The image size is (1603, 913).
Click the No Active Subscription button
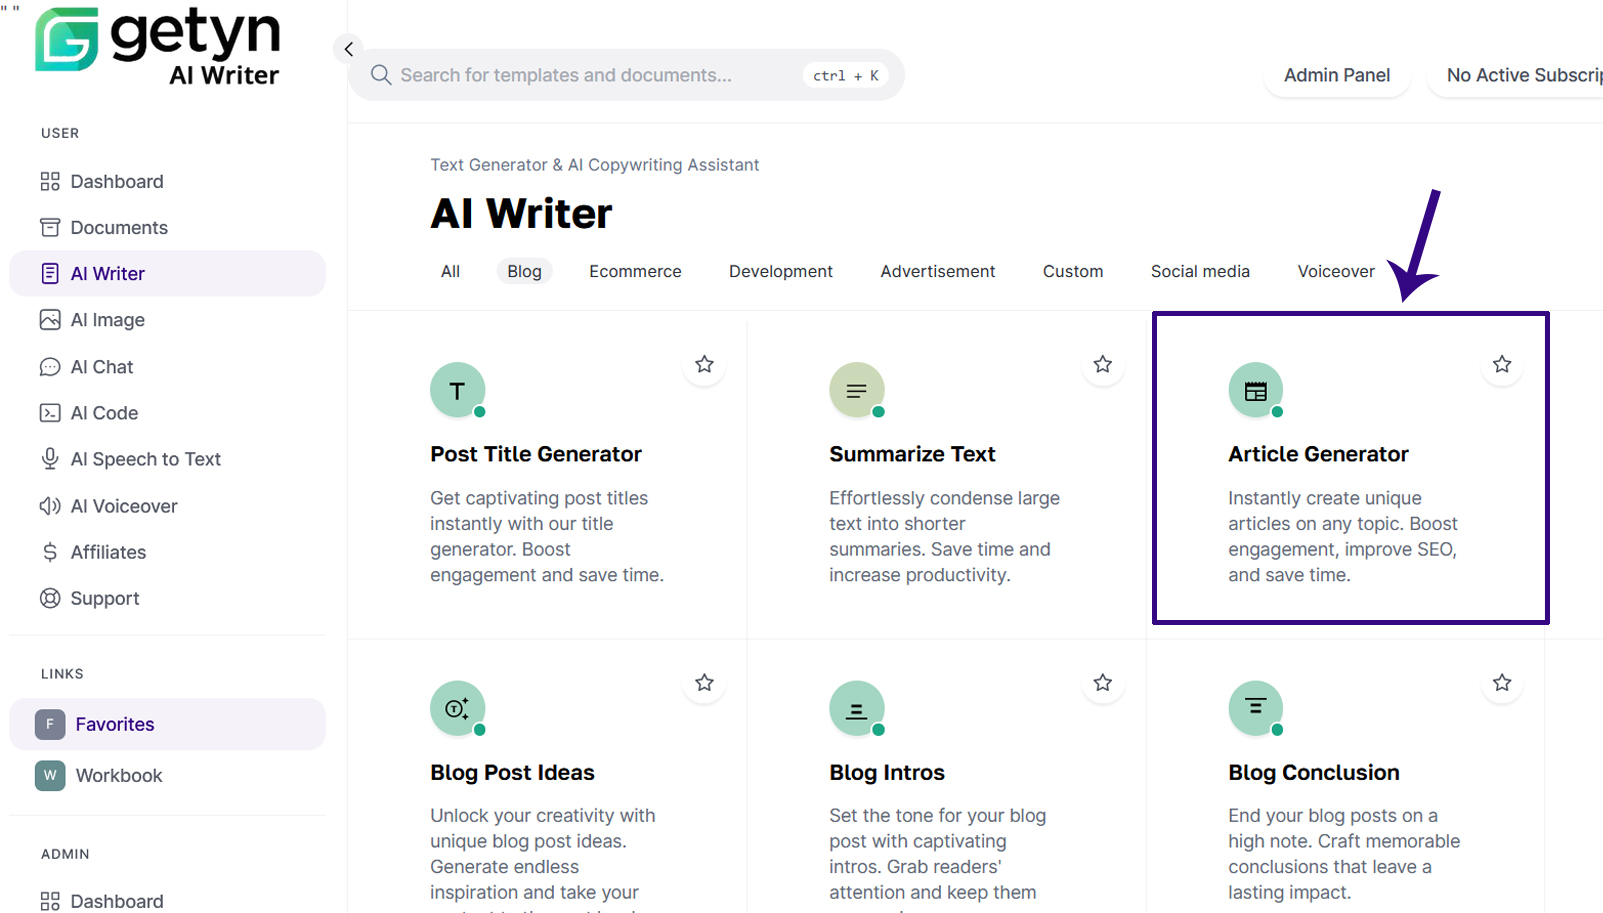pyautogui.click(x=1515, y=75)
